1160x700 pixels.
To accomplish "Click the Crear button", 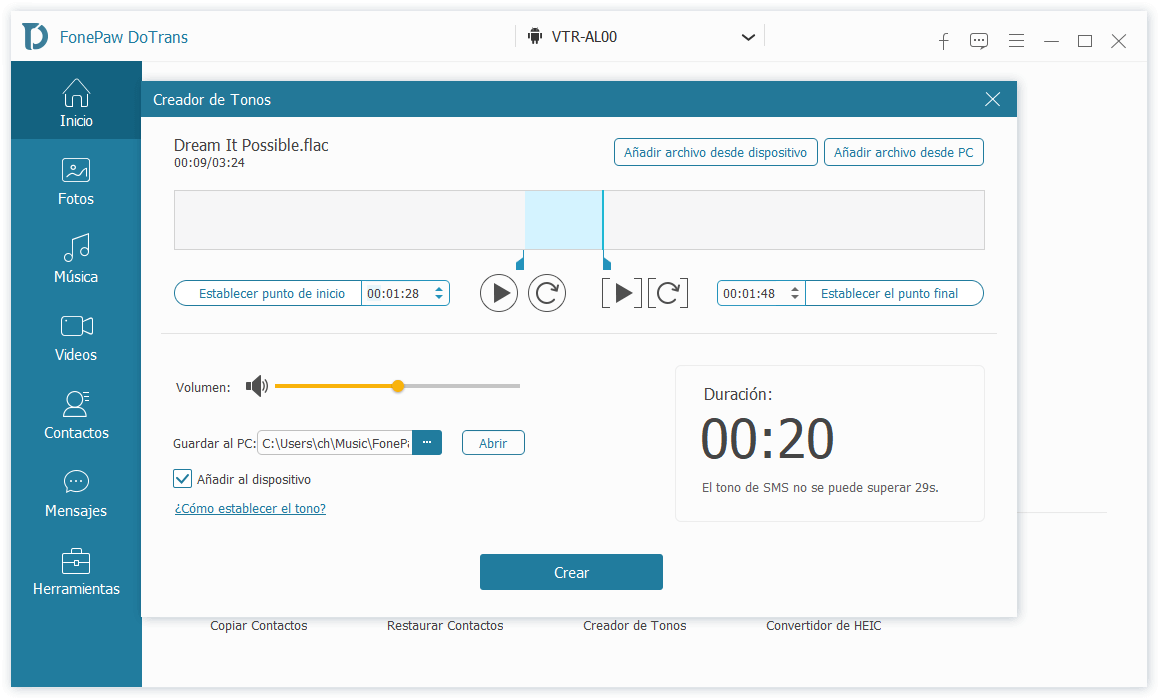I will click(571, 572).
